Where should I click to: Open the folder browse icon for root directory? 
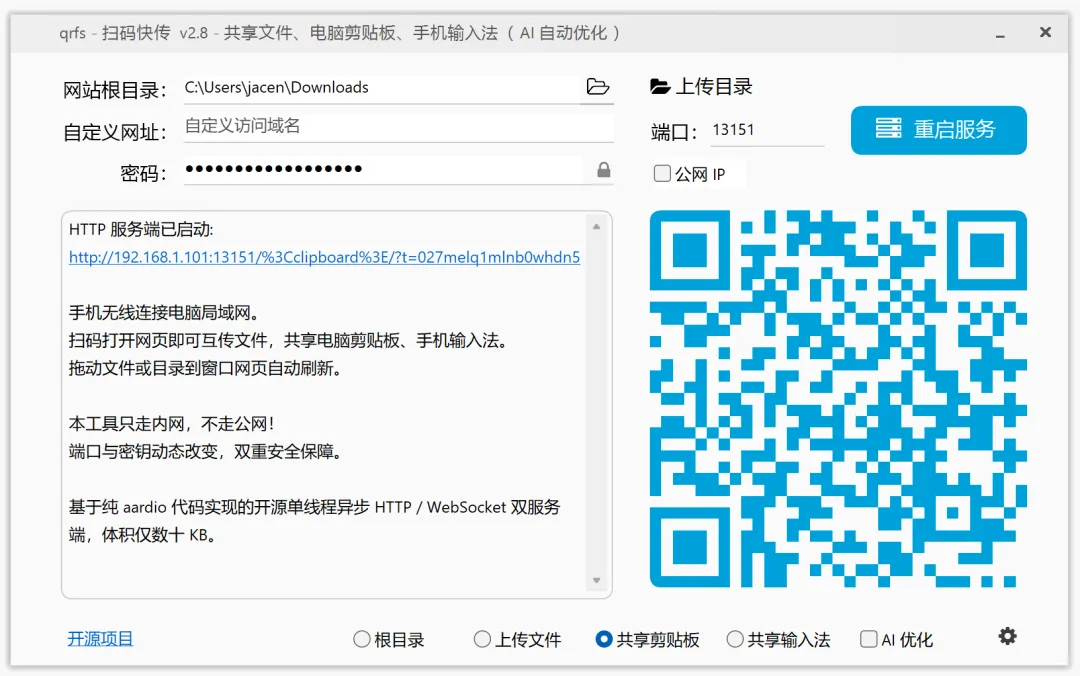coord(597,87)
